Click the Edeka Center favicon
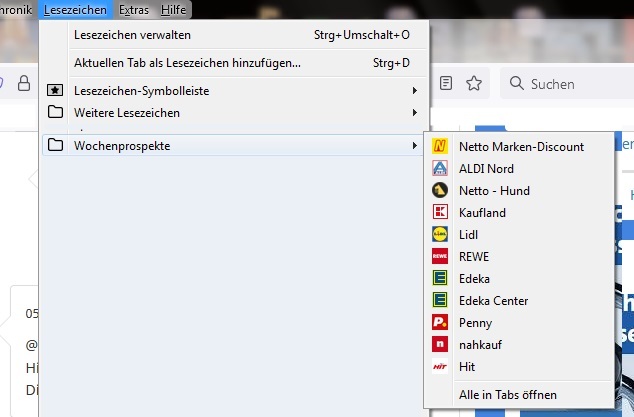This screenshot has height=417, width=634. [x=440, y=300]
